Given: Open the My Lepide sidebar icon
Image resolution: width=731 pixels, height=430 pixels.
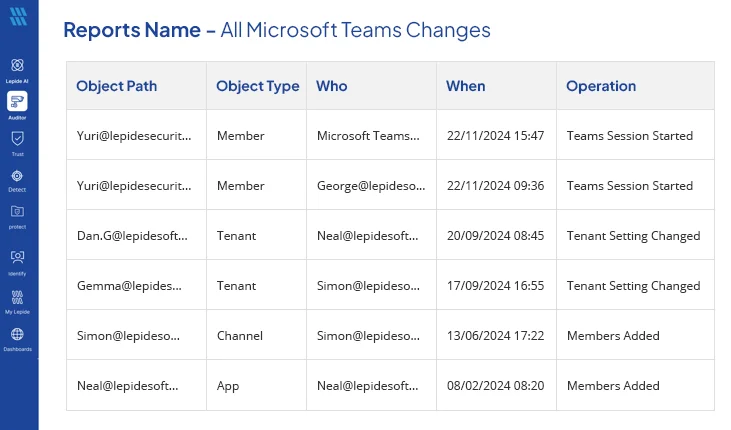Looking at the screenshot, I should pyautogui.click(x=17, y=297).
